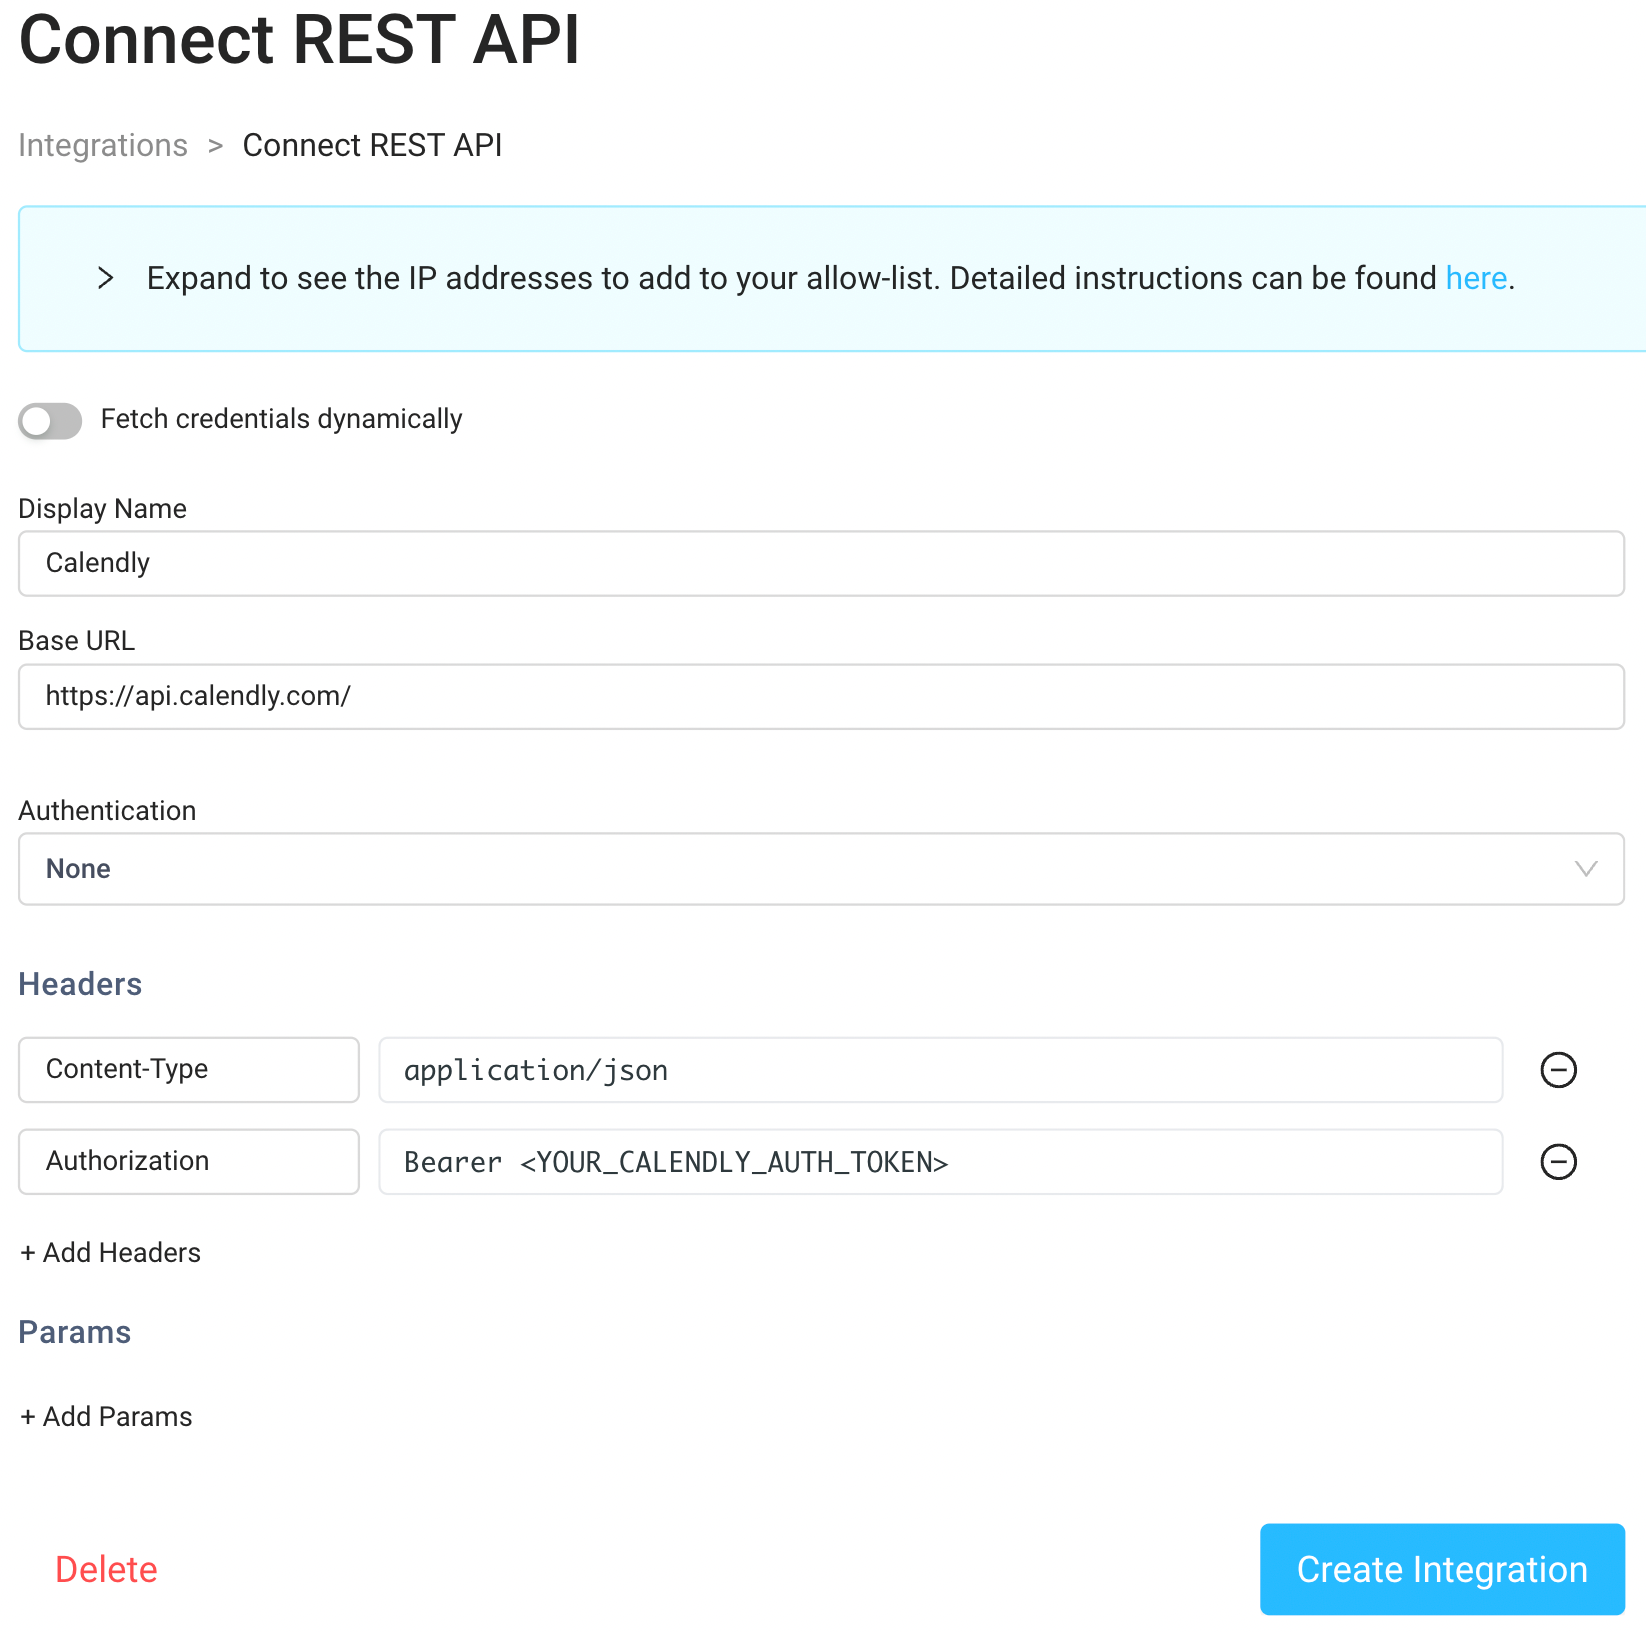Click the Content-Type header name field
This screenshot has height=1632, width=1646.
(x=188, y=1070)
